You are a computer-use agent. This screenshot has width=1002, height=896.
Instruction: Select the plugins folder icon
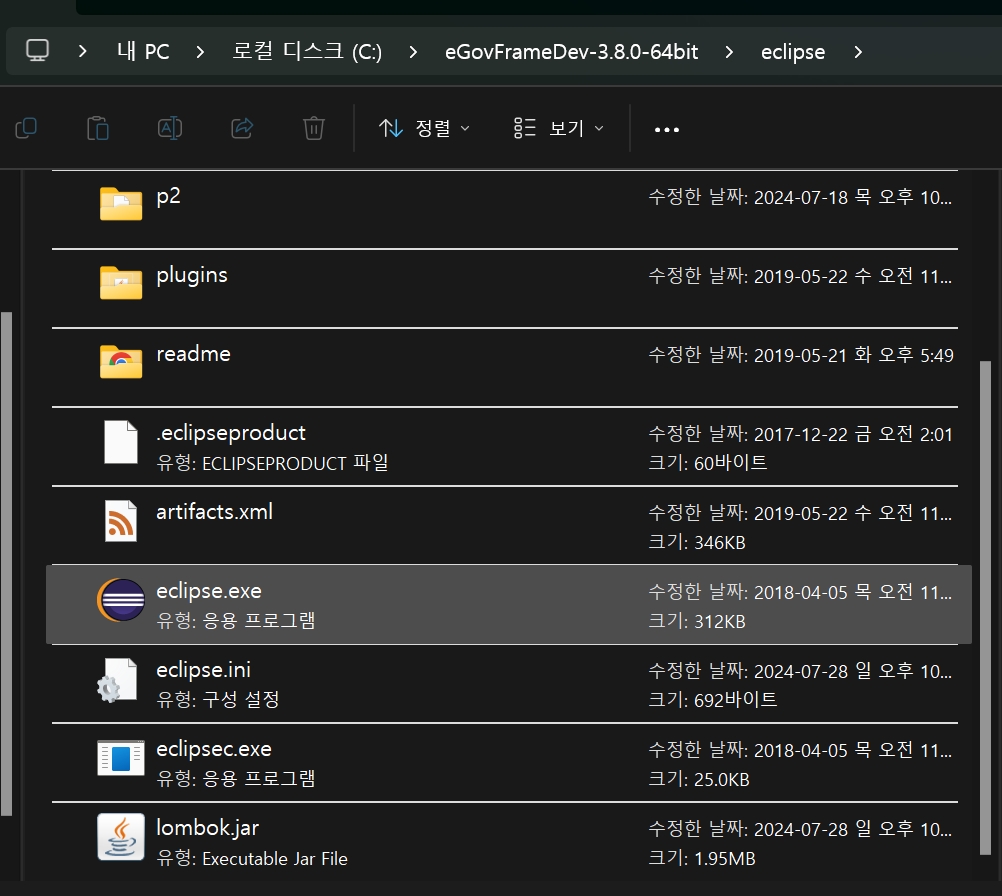[121, 282]
